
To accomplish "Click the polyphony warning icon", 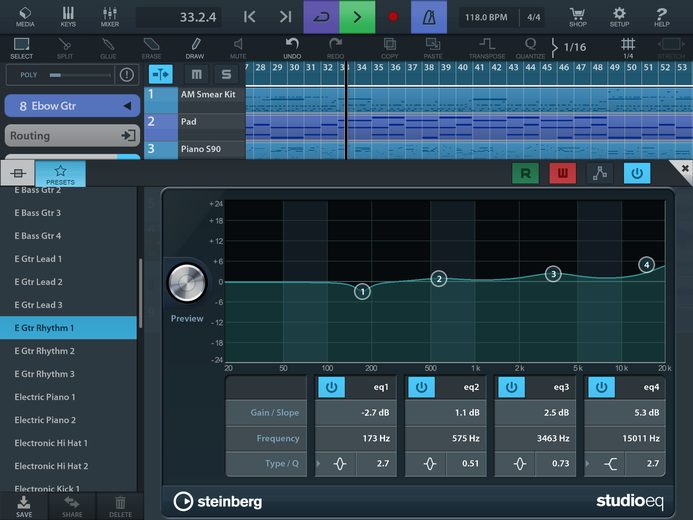I will [x=126, y=75].
